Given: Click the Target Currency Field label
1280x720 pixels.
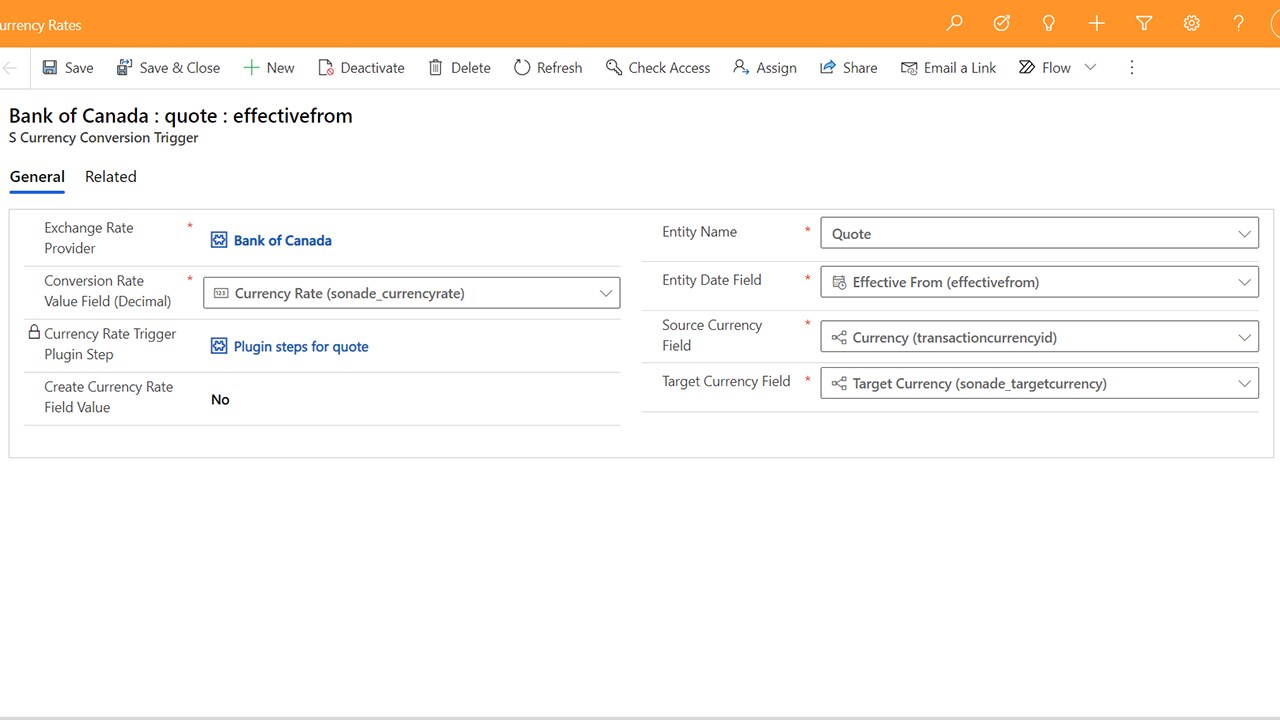Looking at the screenshot, I should [726, 381].
